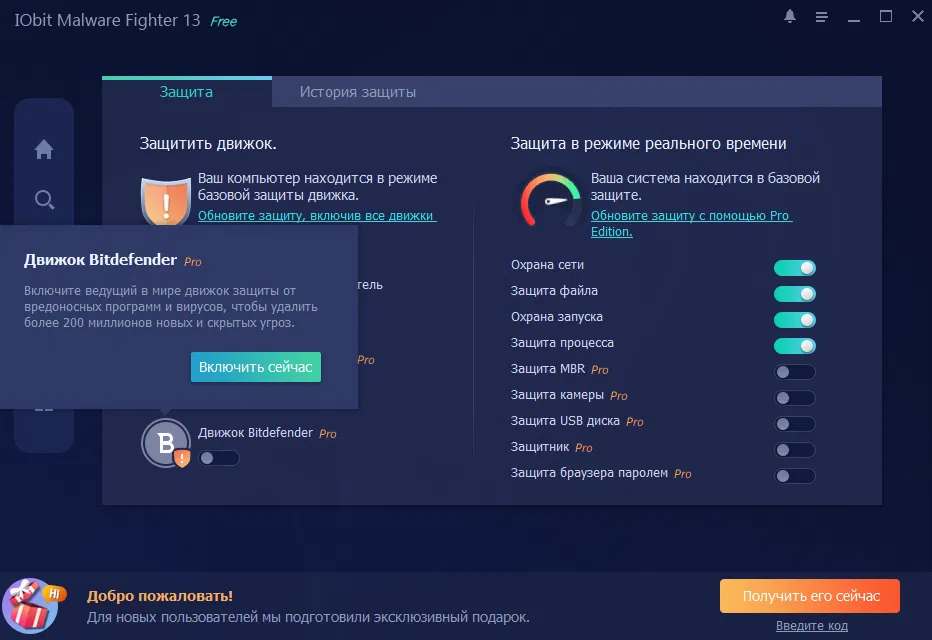Select the Защита tab
The width and height of the screenshot is (932, 640).
pyautogui.click(x=187, y=92)
